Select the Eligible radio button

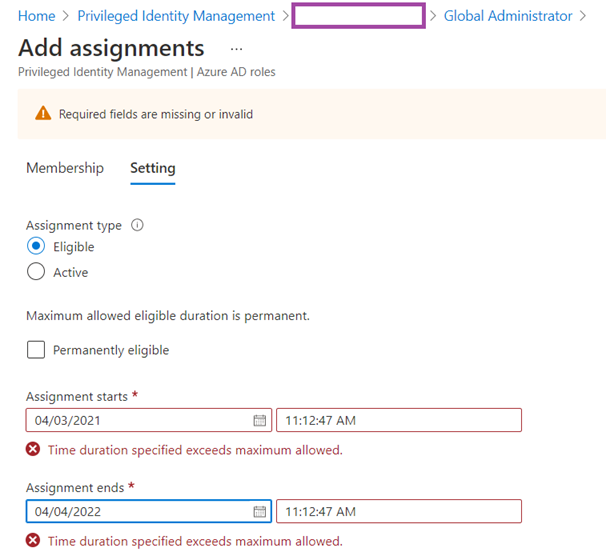click(x=36, y=246)
